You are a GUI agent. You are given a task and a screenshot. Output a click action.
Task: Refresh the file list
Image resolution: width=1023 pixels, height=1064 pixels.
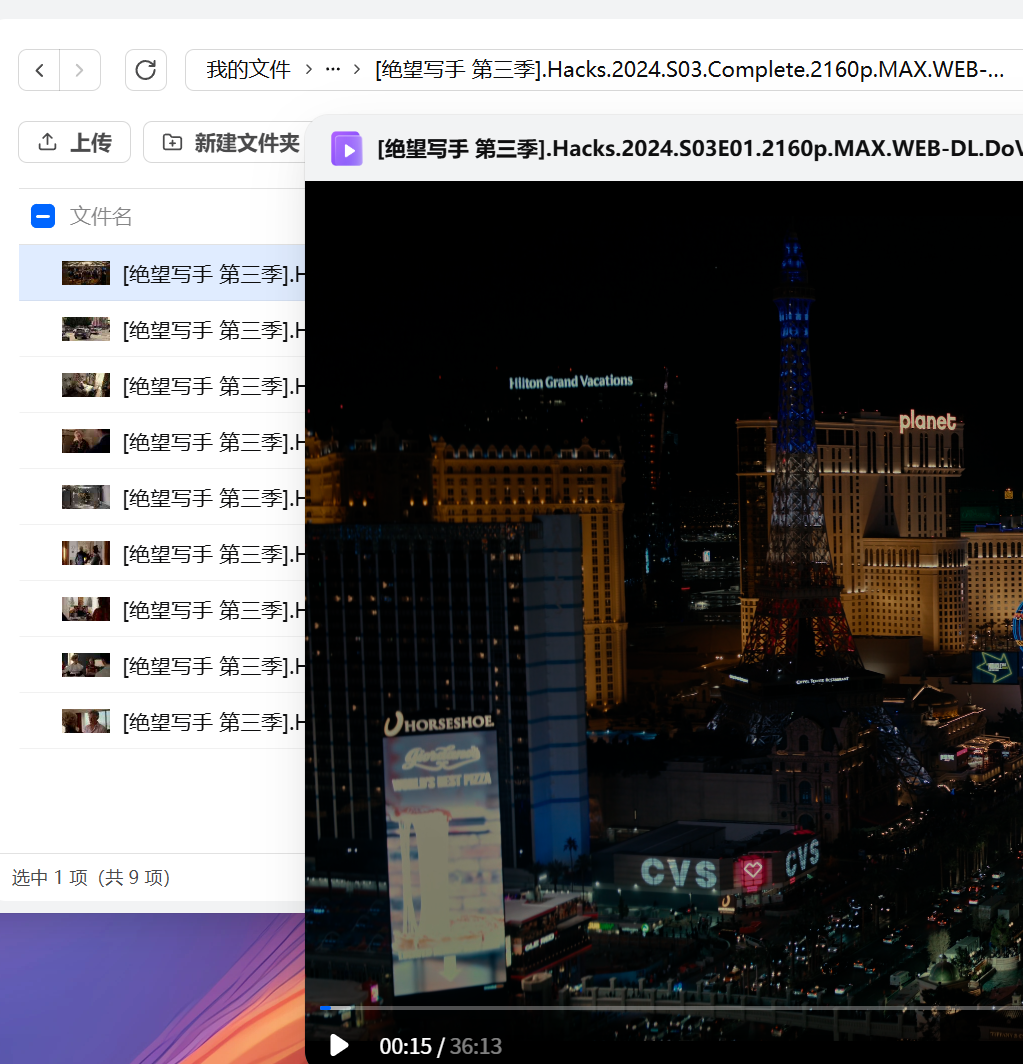(146, 70)
